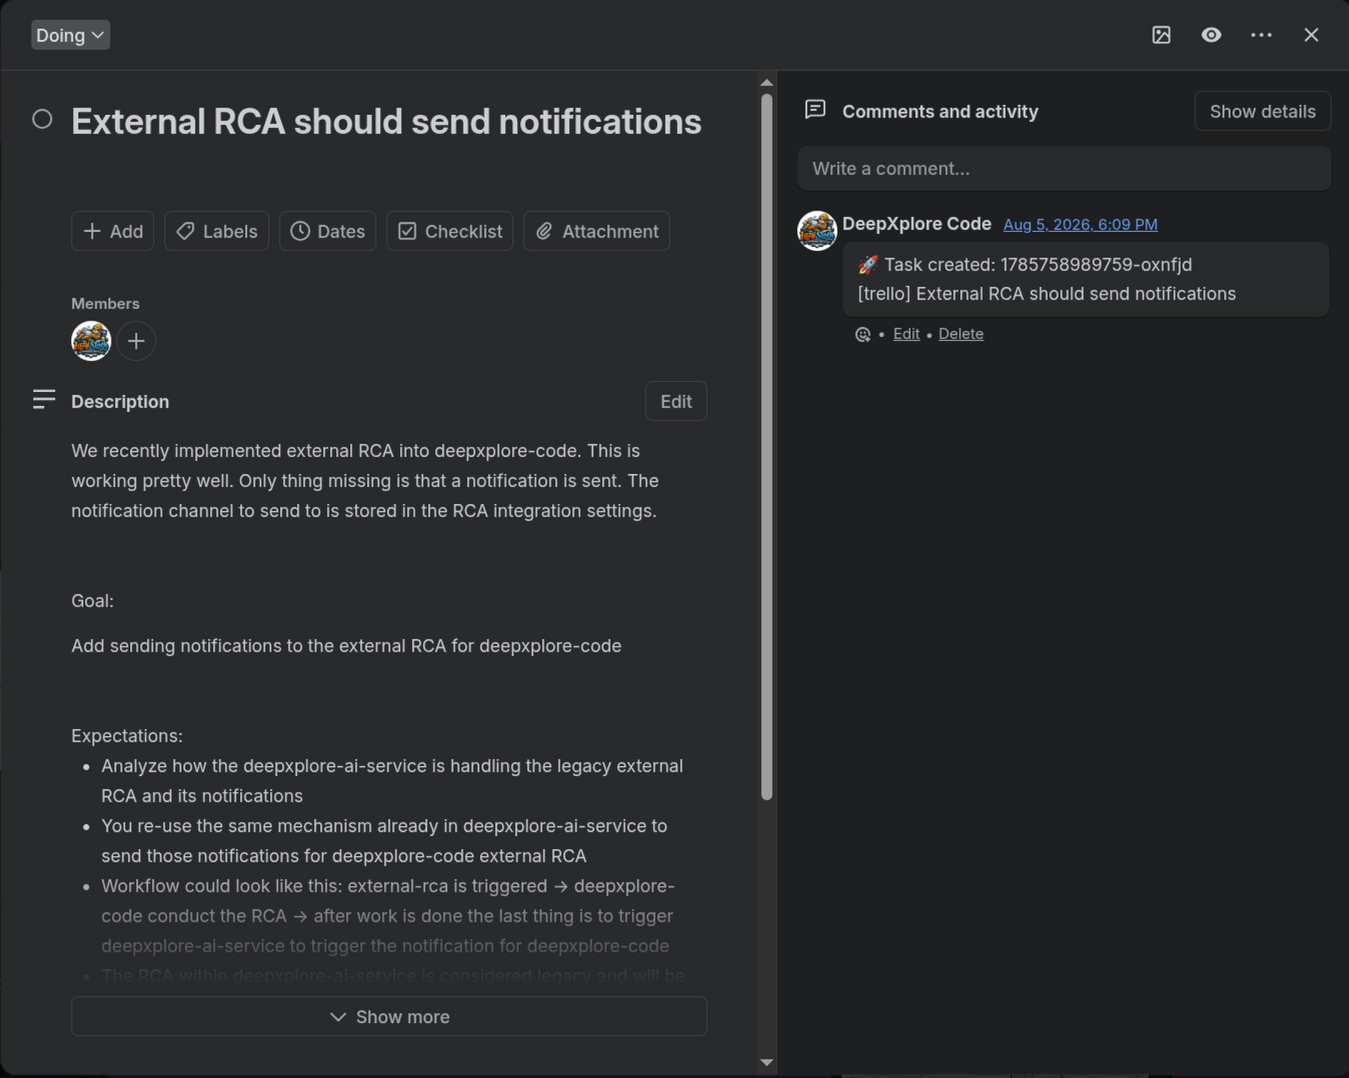The image size is (1349, 1078).
Task: Open the Dates picker
Action: coord(327,231)
